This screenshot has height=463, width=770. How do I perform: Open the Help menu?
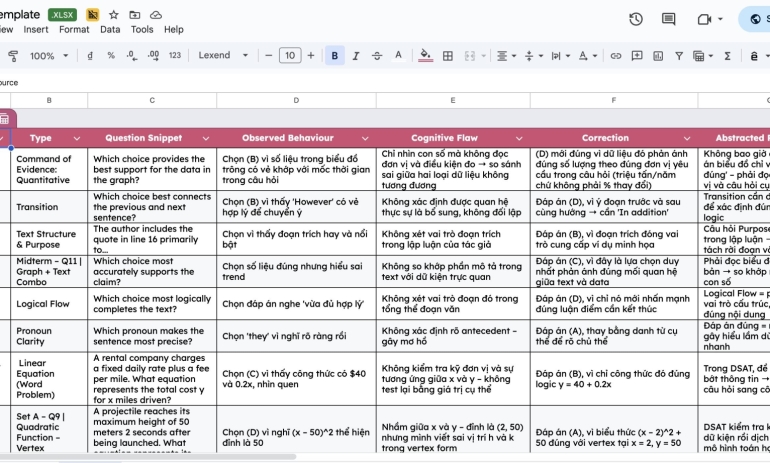pos(174,29)
